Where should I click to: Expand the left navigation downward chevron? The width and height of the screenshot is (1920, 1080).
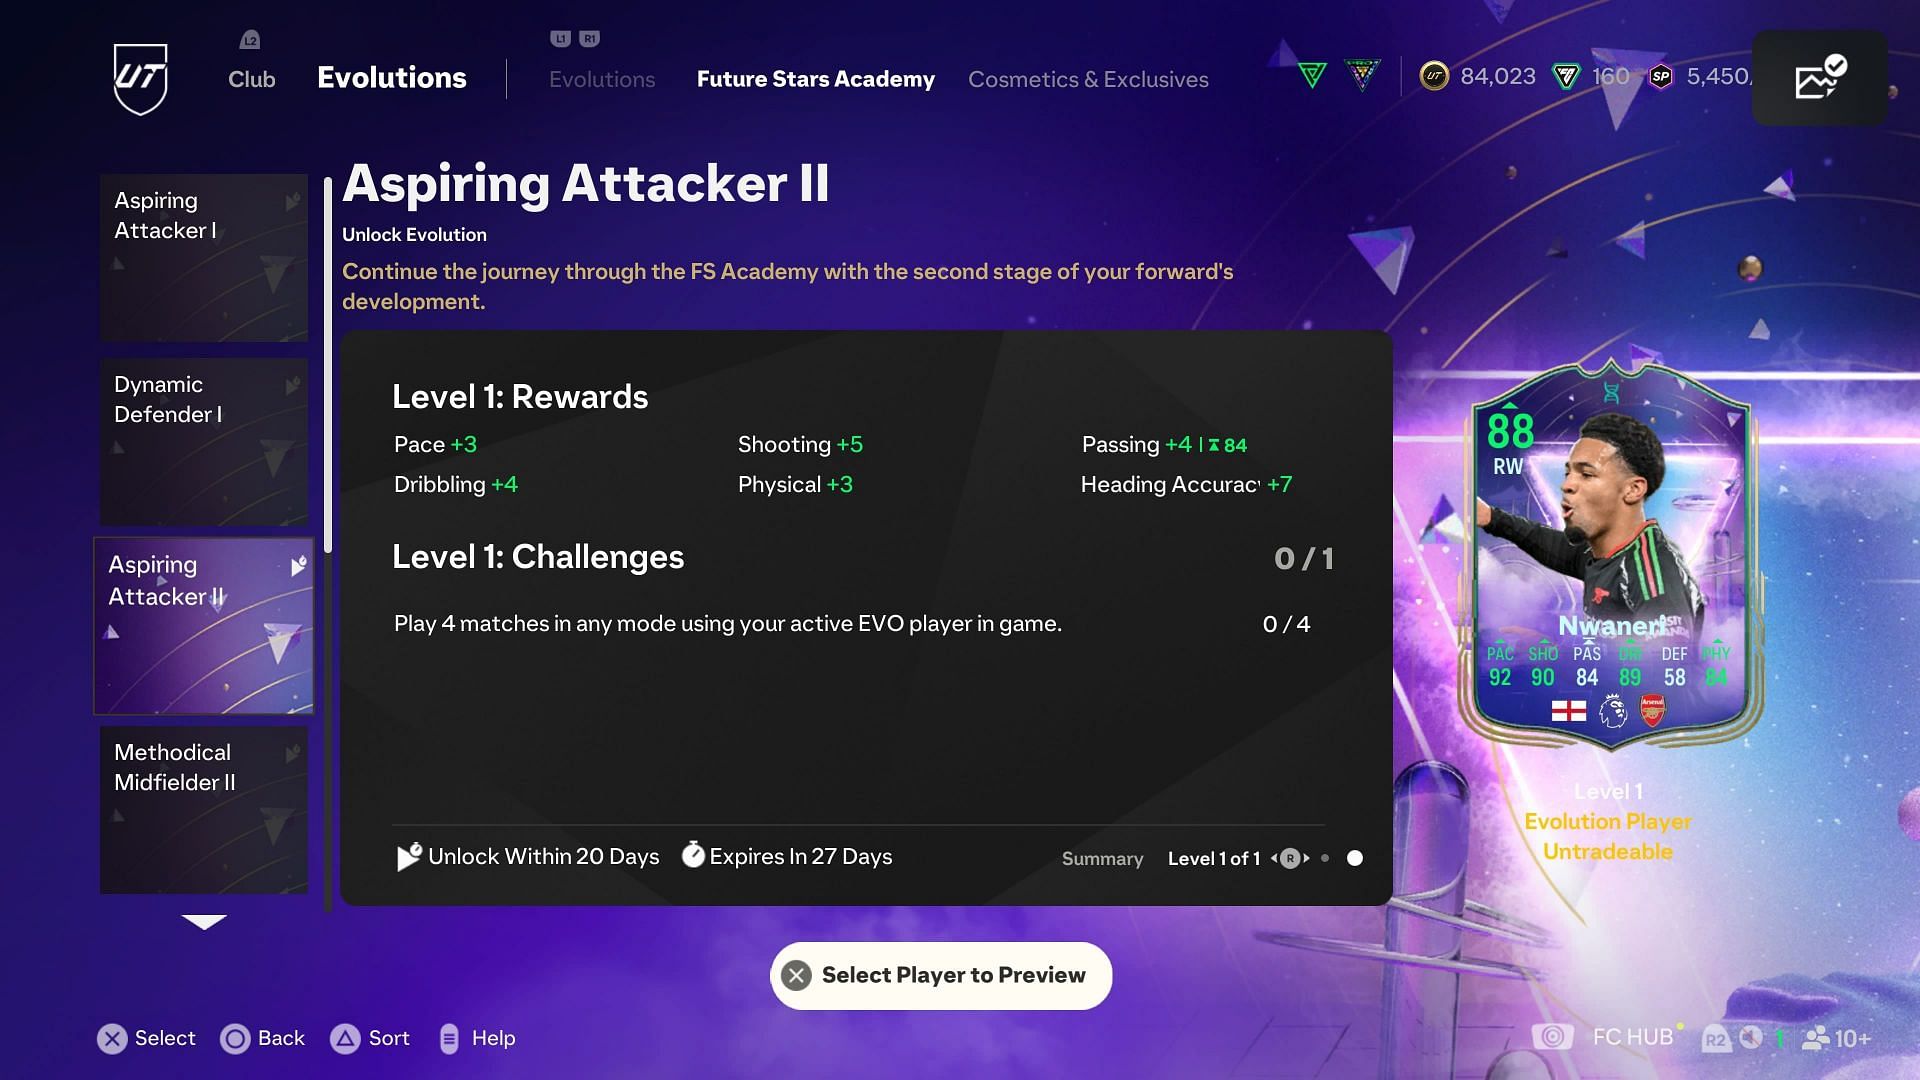(x=202, y=919)
